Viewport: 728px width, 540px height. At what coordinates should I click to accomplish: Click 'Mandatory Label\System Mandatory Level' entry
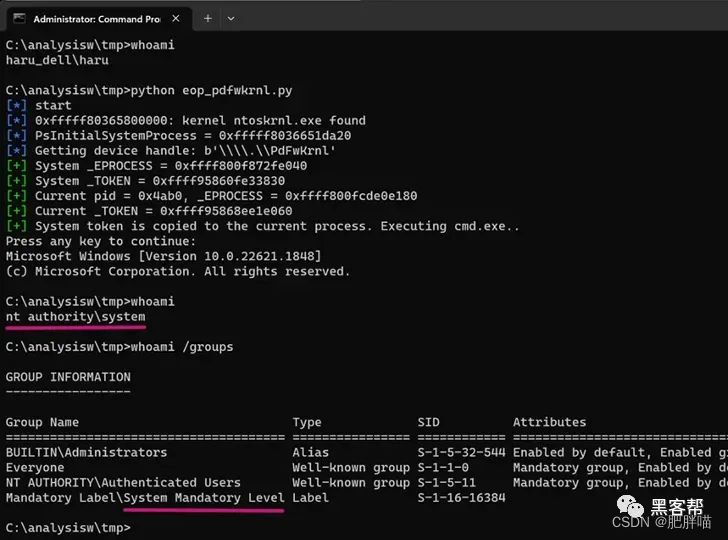click(x=145, y=498)
